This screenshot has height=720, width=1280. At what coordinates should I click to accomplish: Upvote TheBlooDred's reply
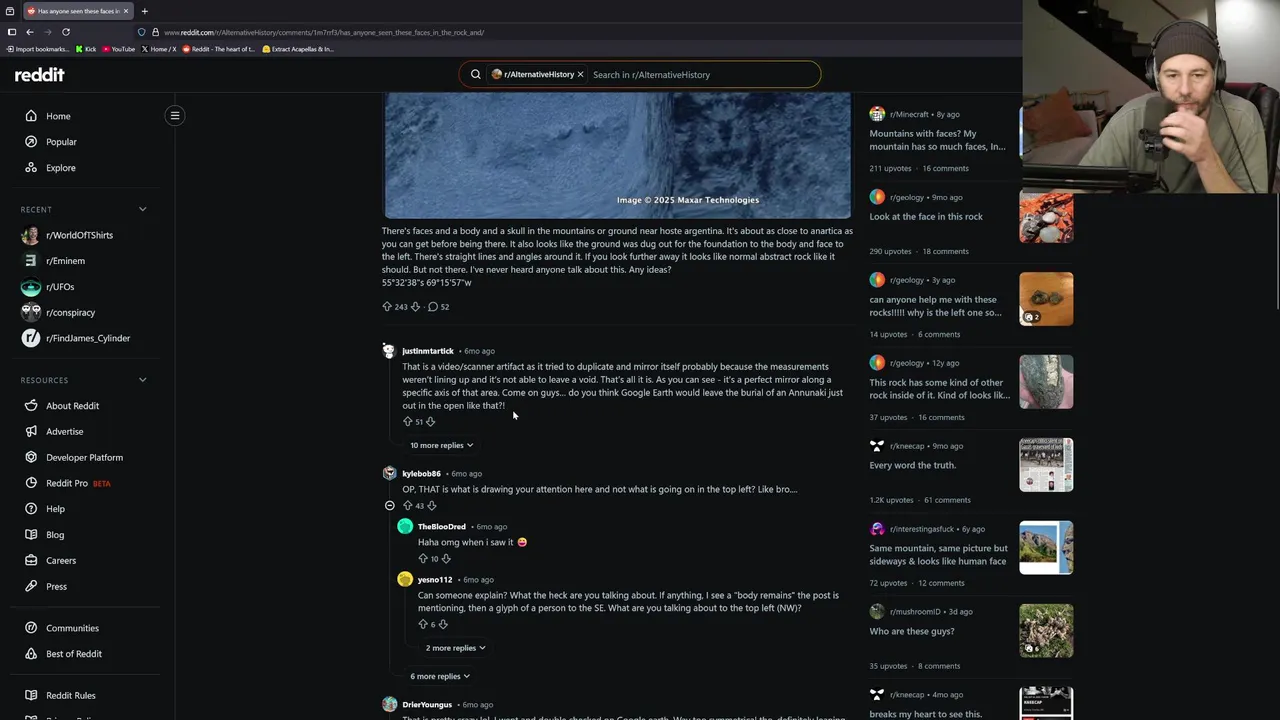coord(423,559)
